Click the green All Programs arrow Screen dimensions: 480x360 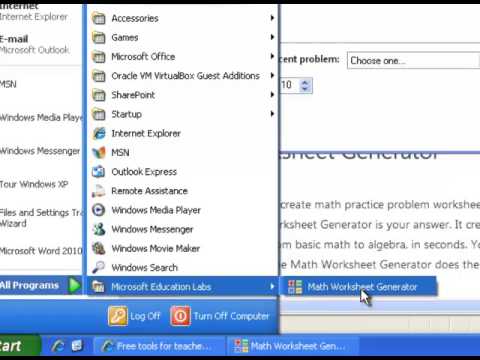tap(75, 285)
